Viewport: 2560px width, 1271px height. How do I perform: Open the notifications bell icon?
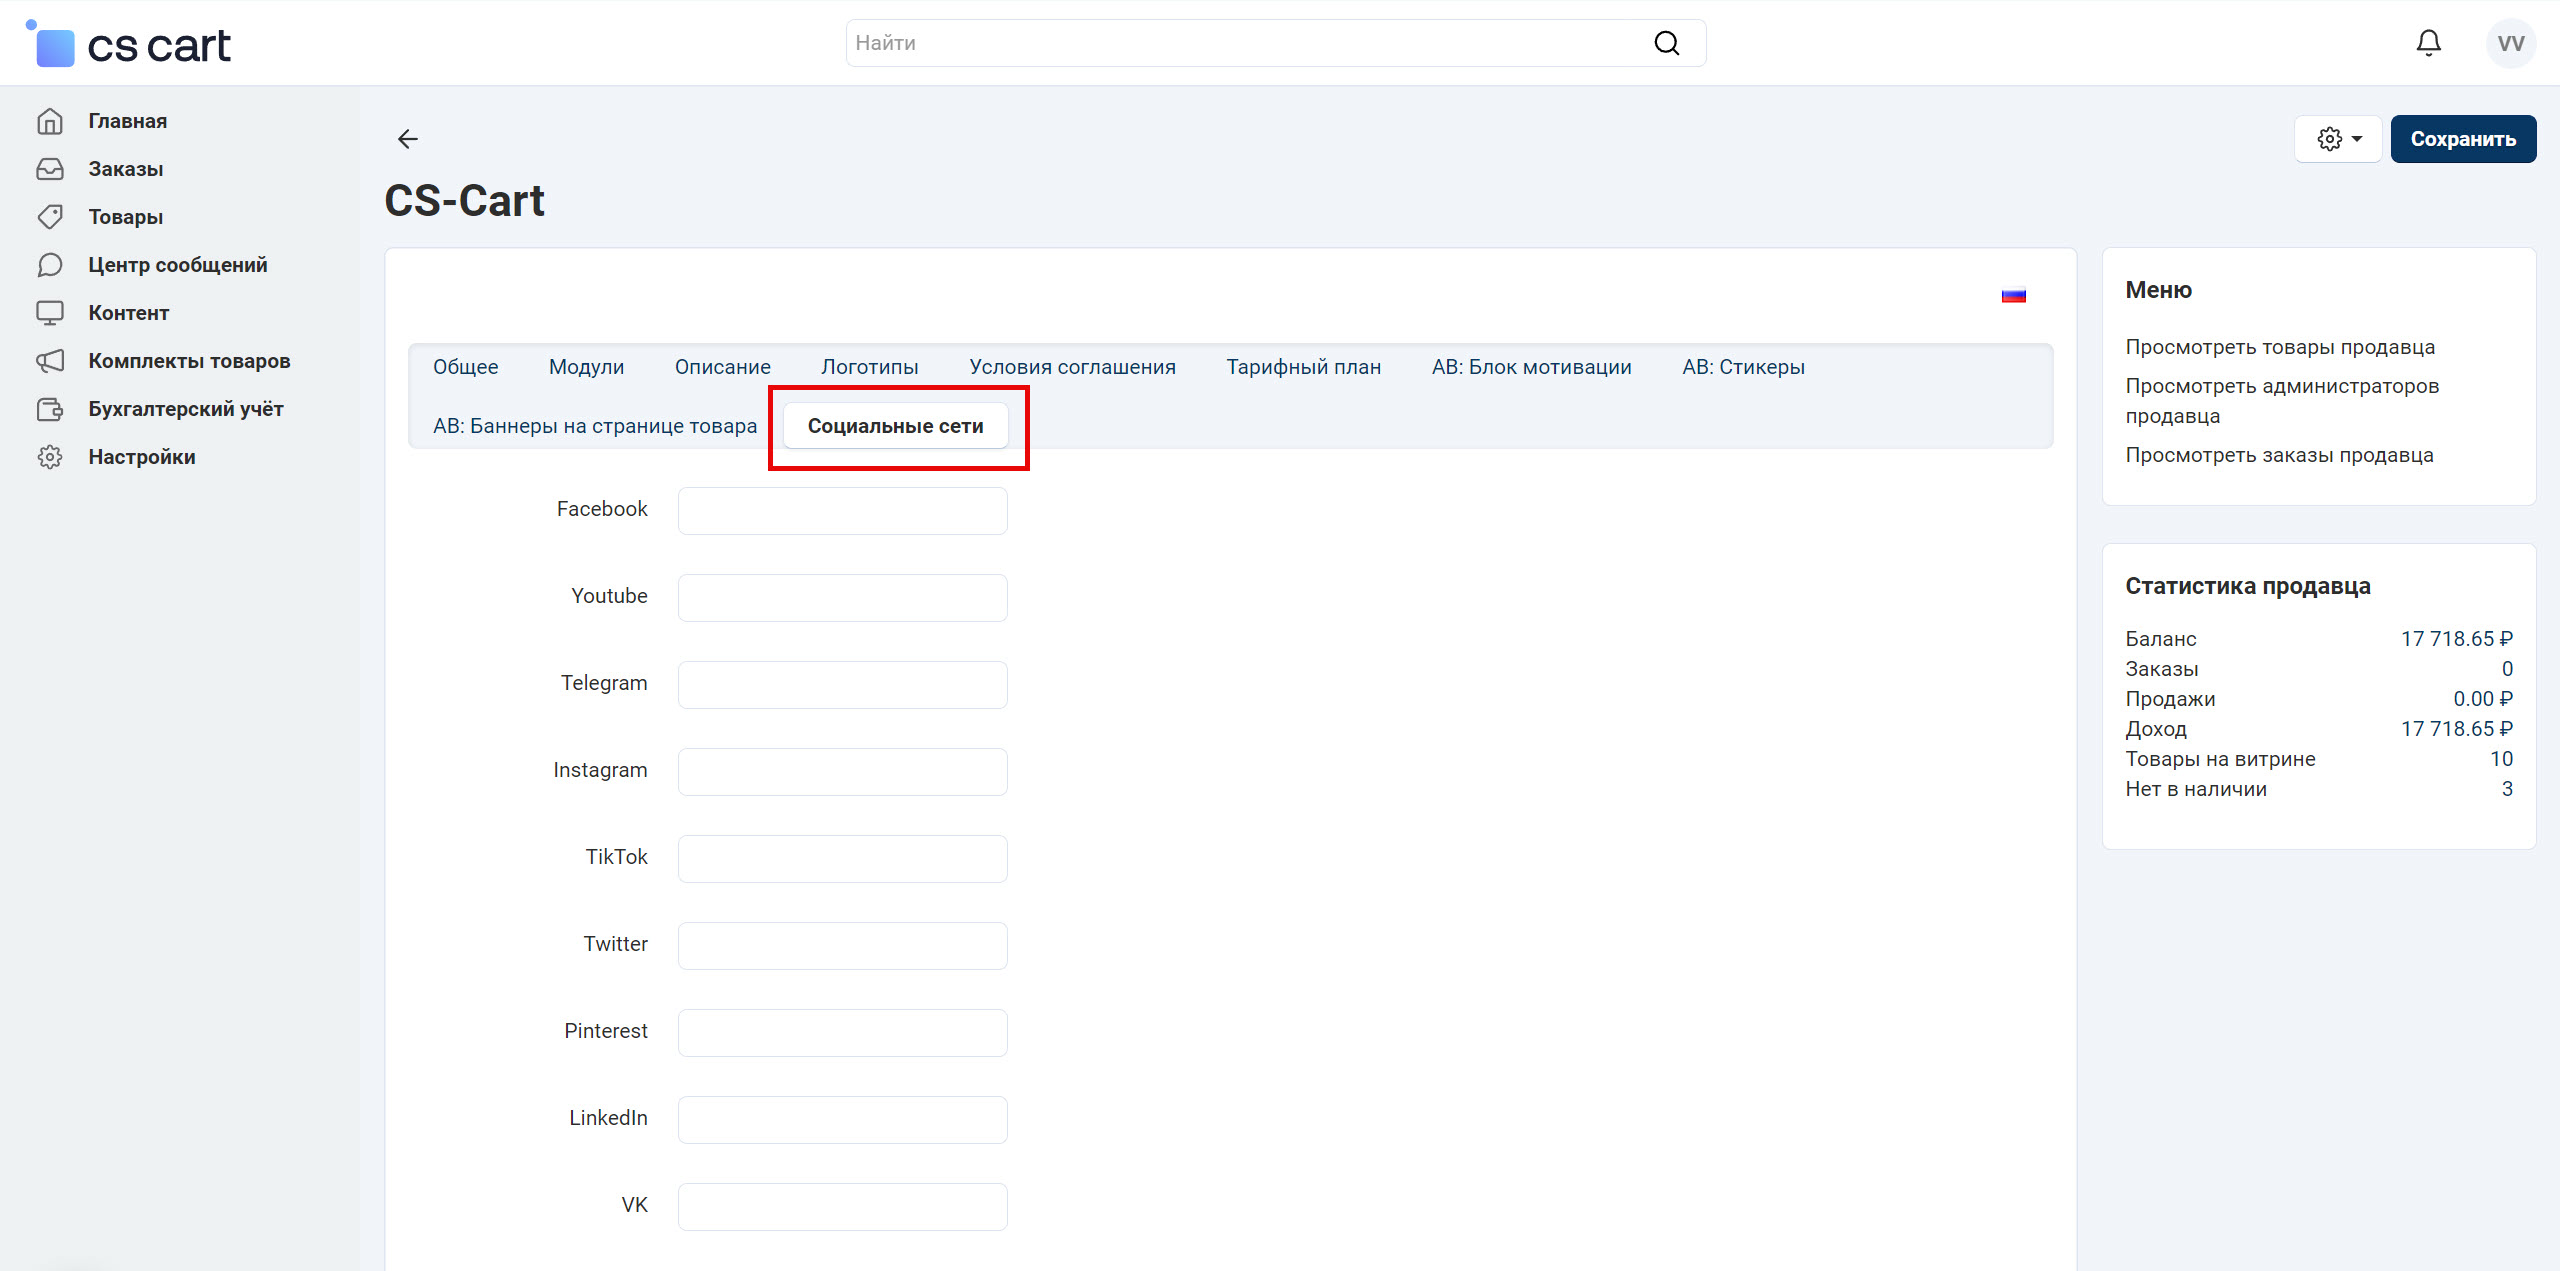(2428, 43)
